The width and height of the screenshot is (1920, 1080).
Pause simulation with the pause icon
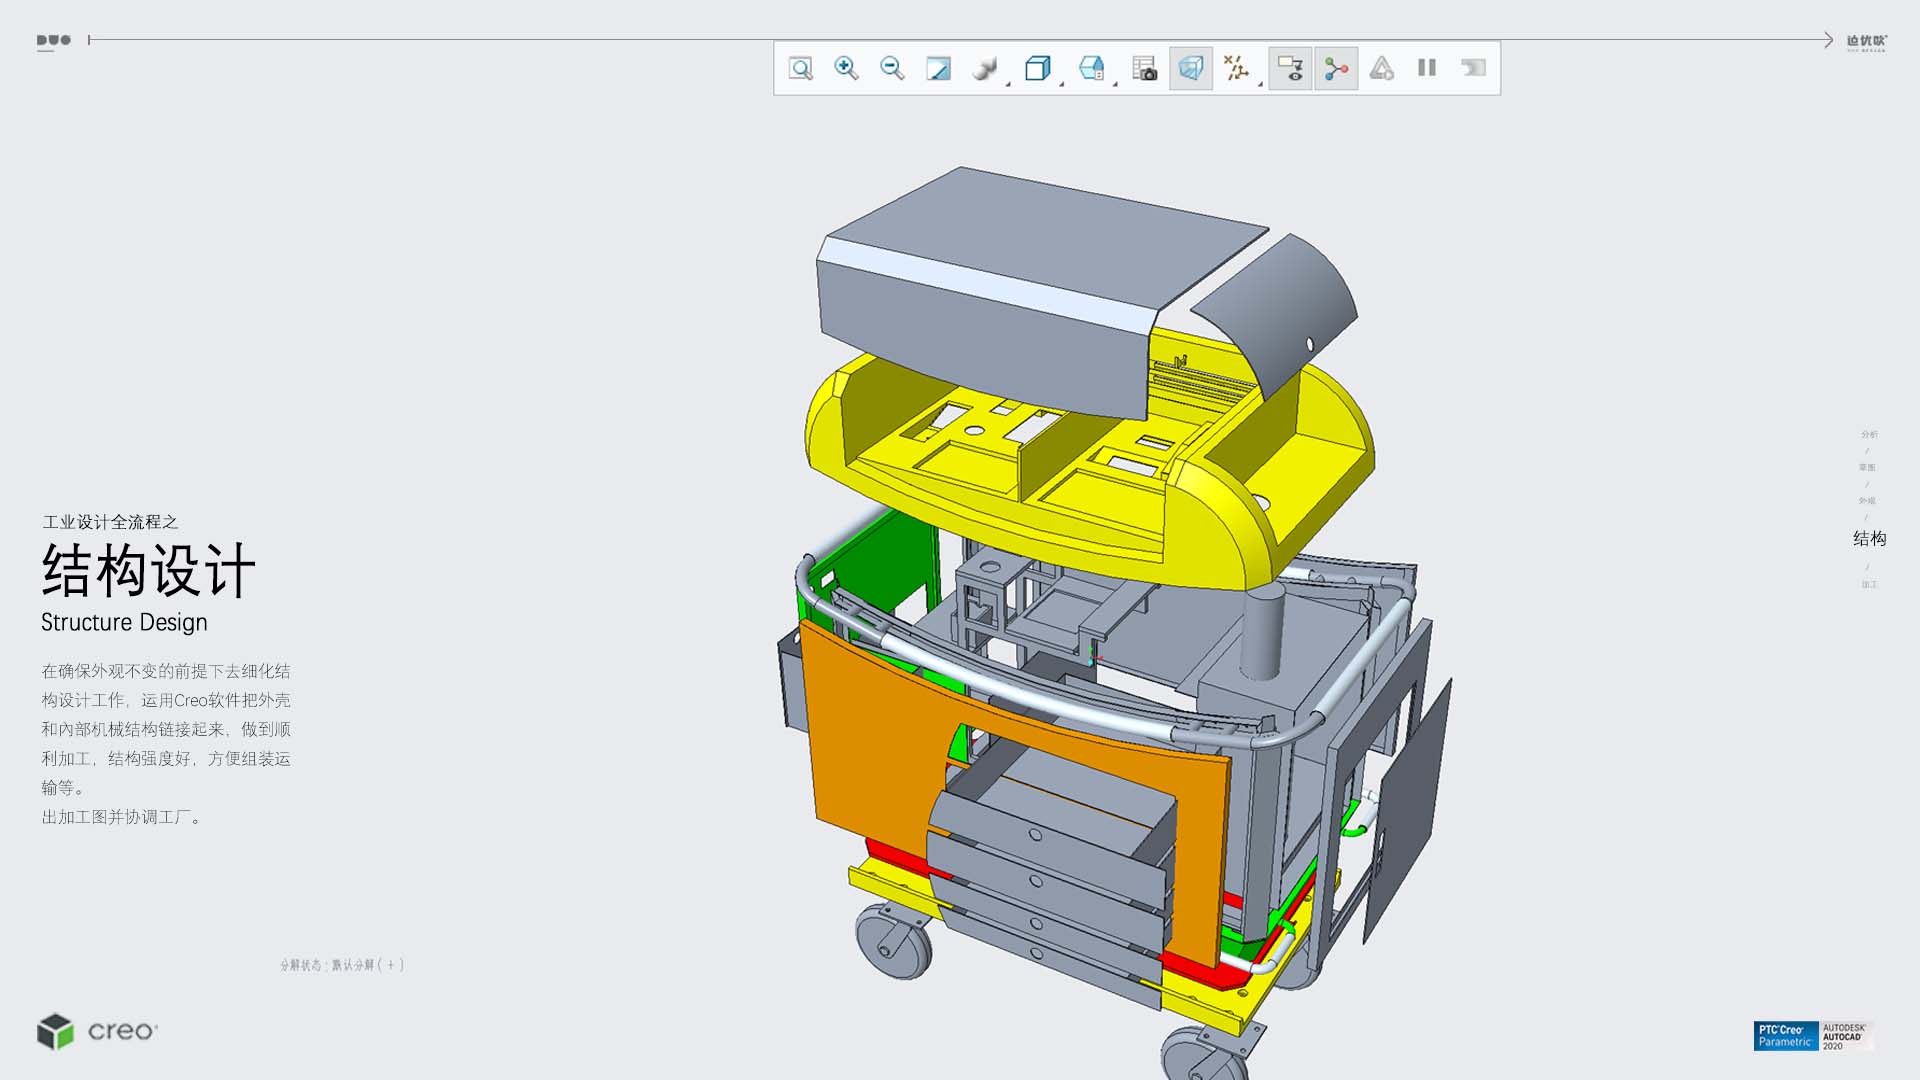tap(1427, 68)
